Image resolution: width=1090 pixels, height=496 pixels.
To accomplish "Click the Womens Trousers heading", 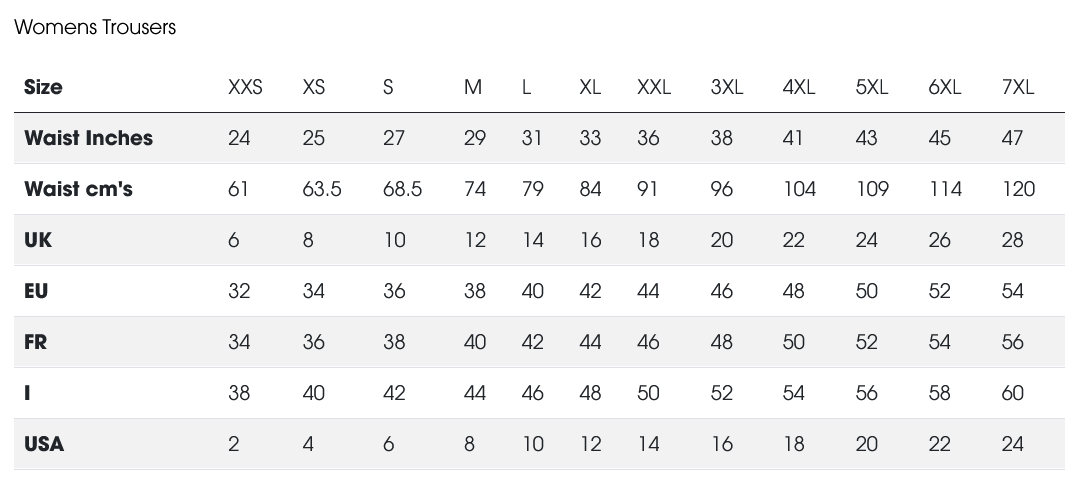I will 95,27.
